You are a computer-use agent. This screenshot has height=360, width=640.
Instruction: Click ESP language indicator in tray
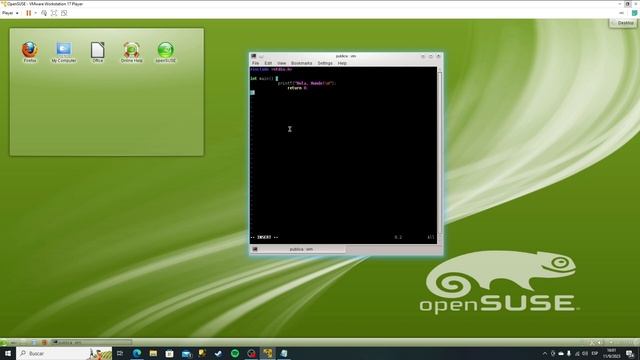point(595,353)
